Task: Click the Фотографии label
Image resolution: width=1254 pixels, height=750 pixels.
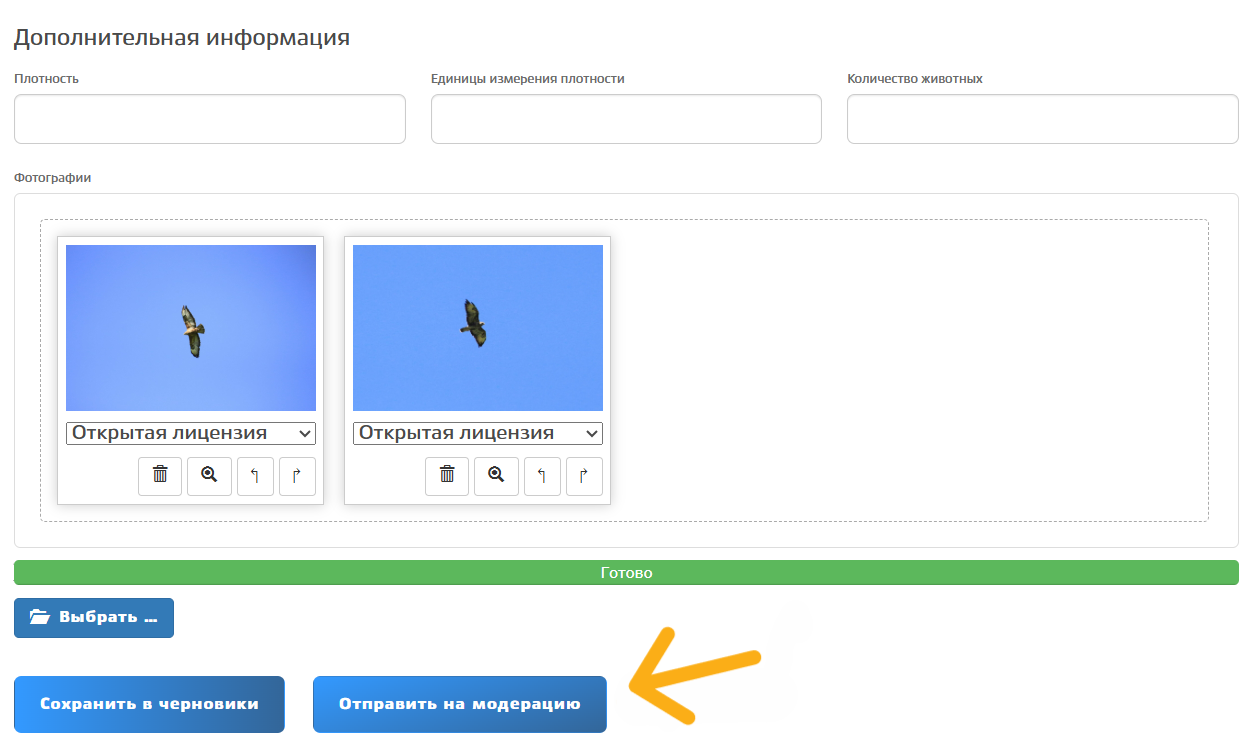Action: coord(53,177)
